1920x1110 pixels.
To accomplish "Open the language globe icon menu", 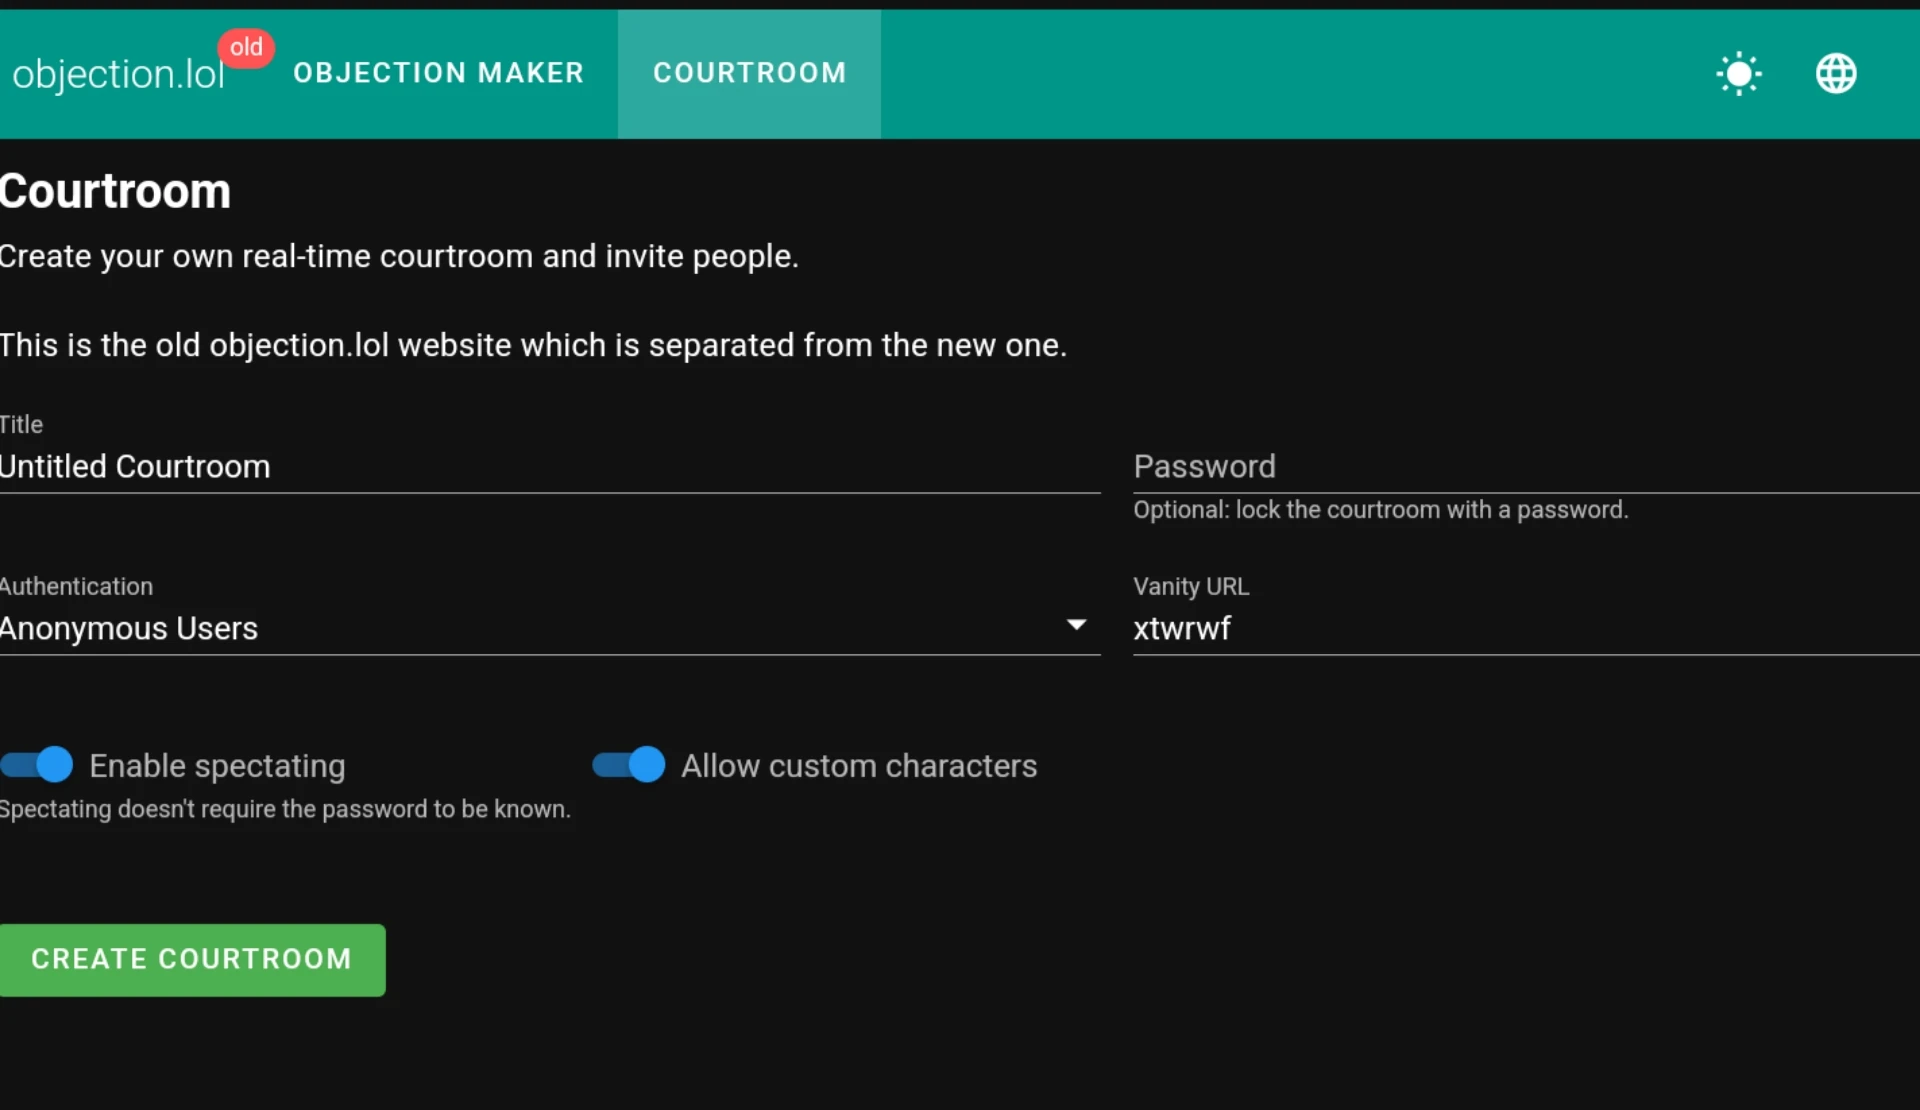I will [x=1836, y=74].
